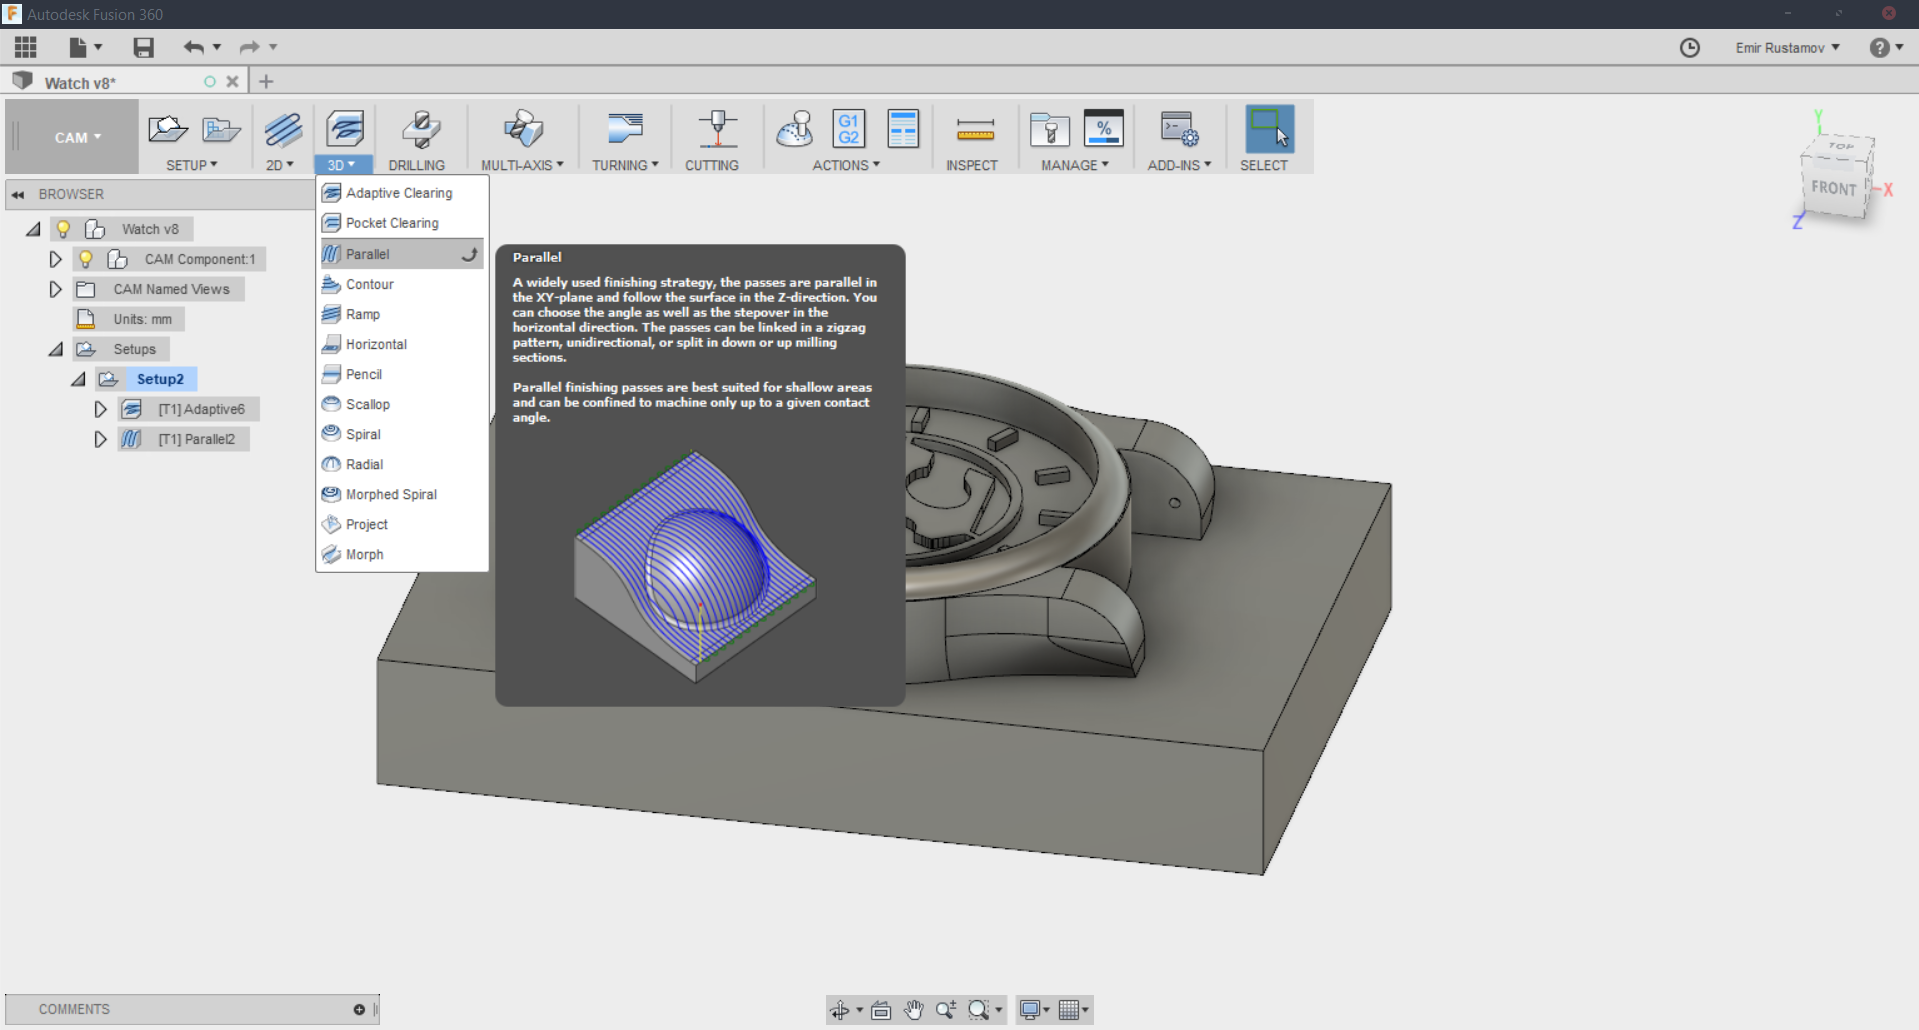Click the Turning tool icon
This screenshot has width=1919, height=1030.
click(x=625, y=129)
